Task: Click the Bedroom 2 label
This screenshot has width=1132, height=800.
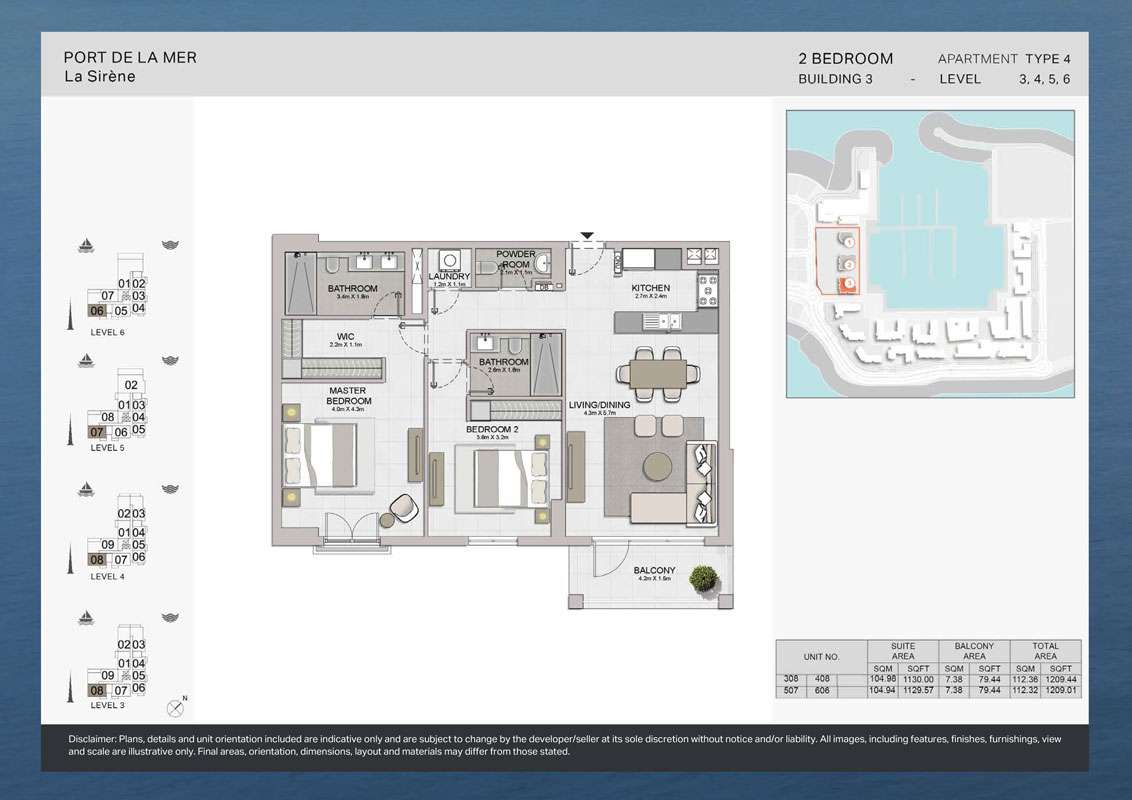Action: (492, 430)
